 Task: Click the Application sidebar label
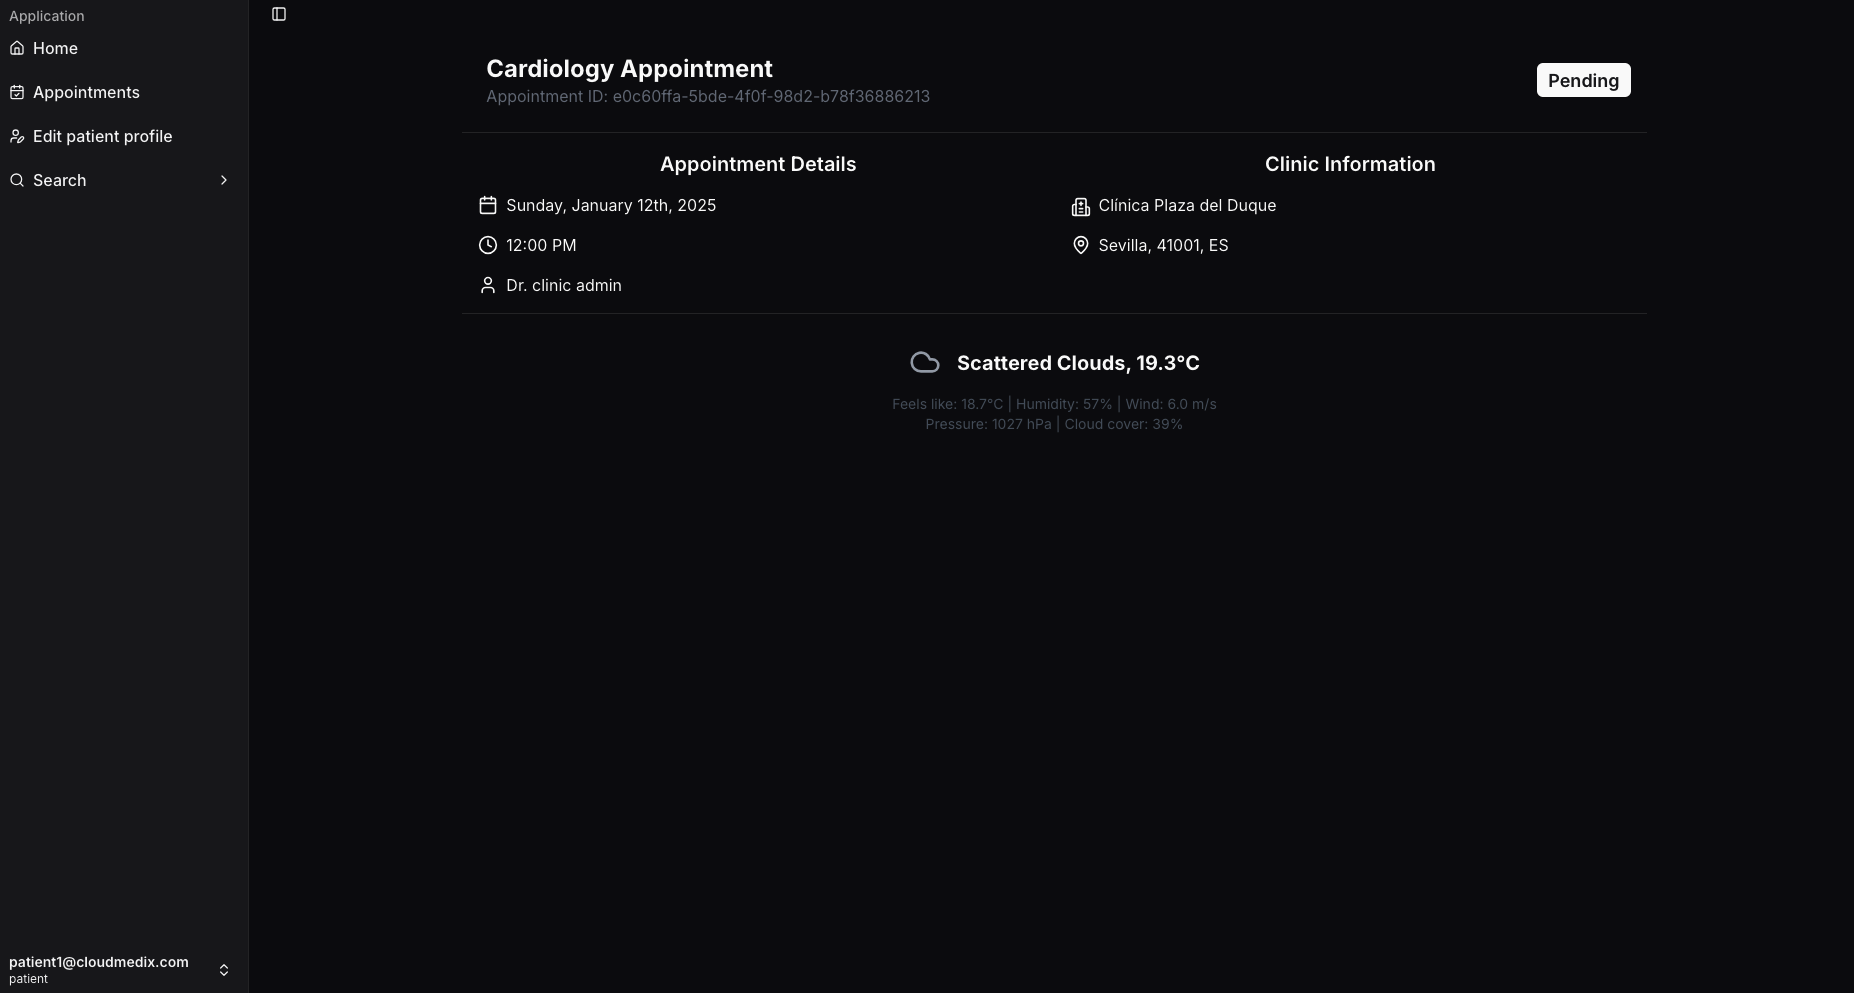(x=47, y=16)
